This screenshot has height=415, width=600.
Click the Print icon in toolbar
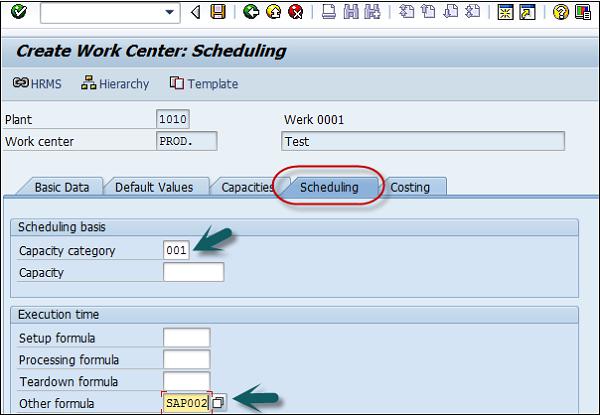(329, 12)
